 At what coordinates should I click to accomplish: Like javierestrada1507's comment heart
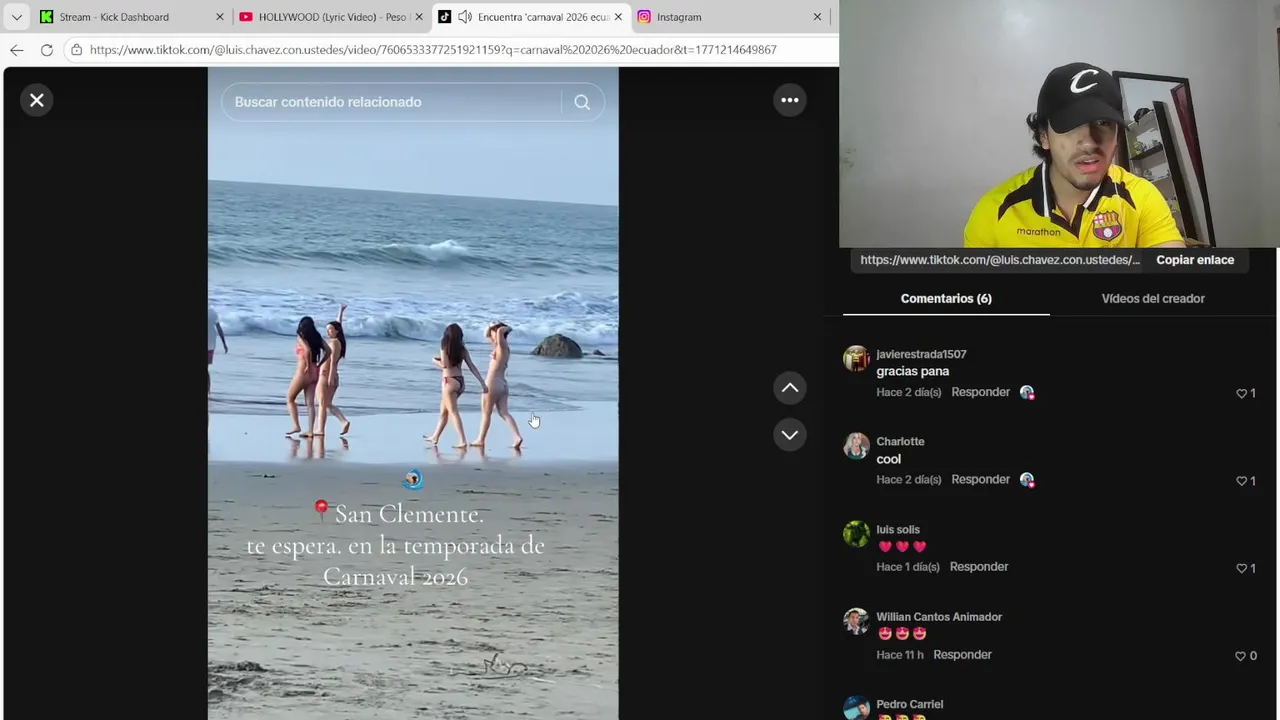(x=1242, y=393)
